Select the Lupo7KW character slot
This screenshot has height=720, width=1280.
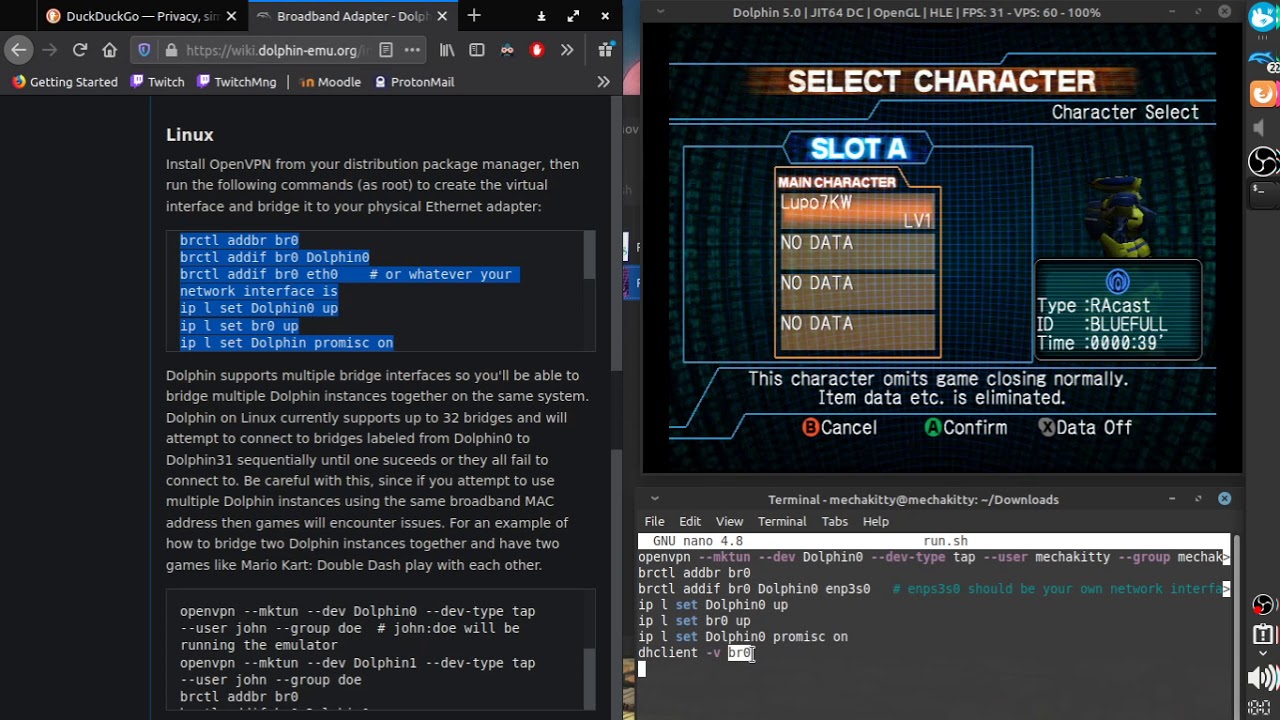[857, 211]
